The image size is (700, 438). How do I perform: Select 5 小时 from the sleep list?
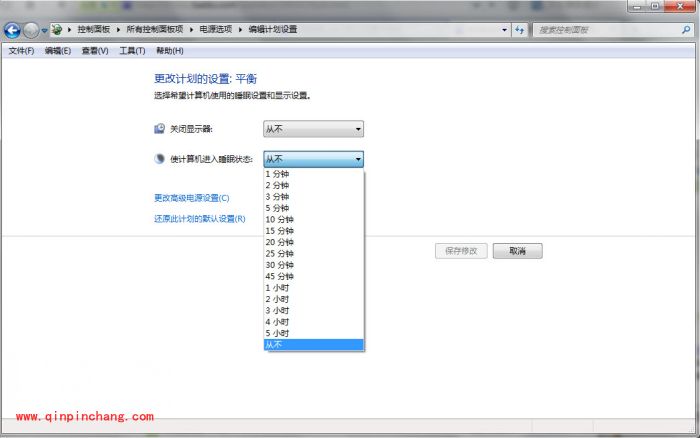[314, 333]
